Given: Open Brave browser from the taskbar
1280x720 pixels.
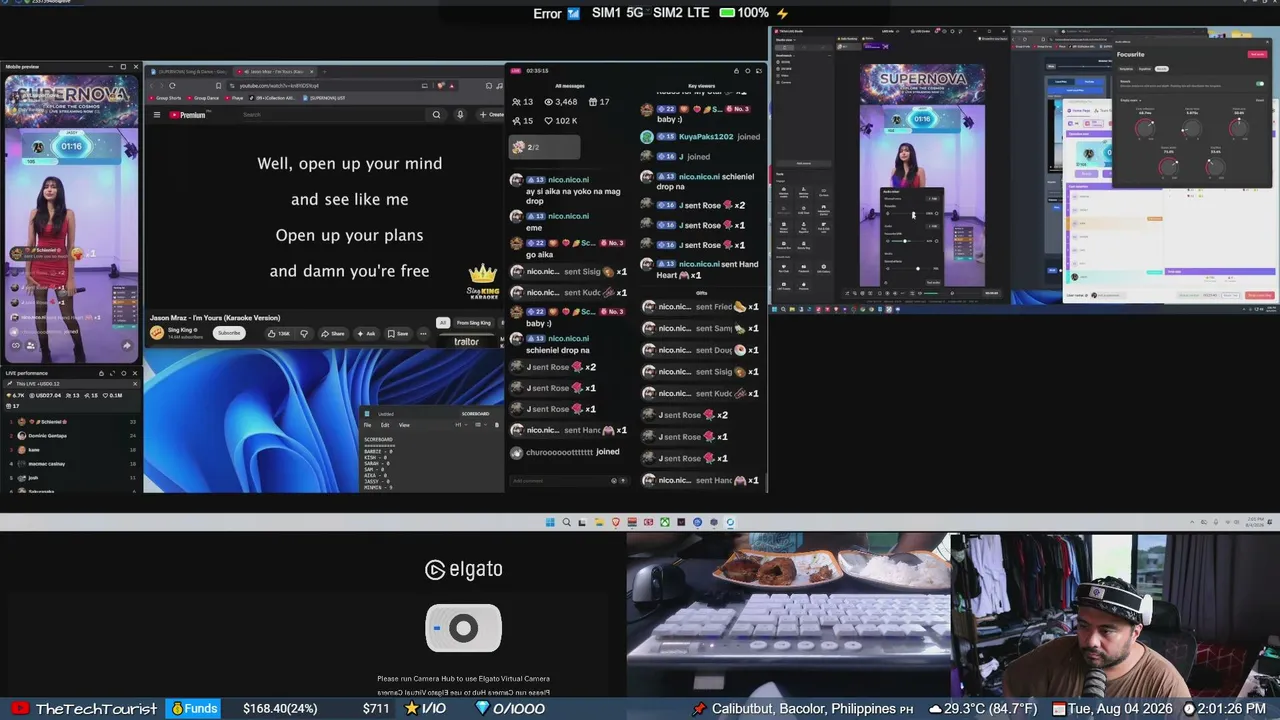Looking at the screenshot, I should coord(615,522).
